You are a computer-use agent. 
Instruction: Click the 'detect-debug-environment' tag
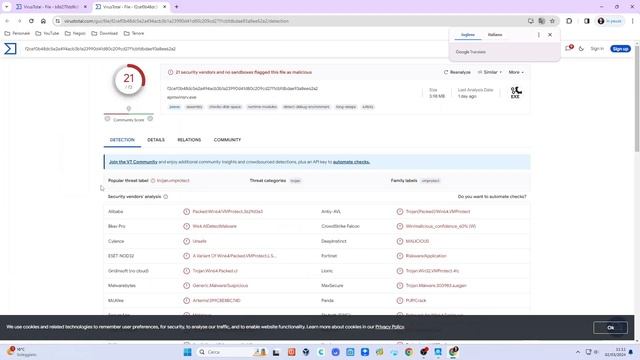(306, 107)
